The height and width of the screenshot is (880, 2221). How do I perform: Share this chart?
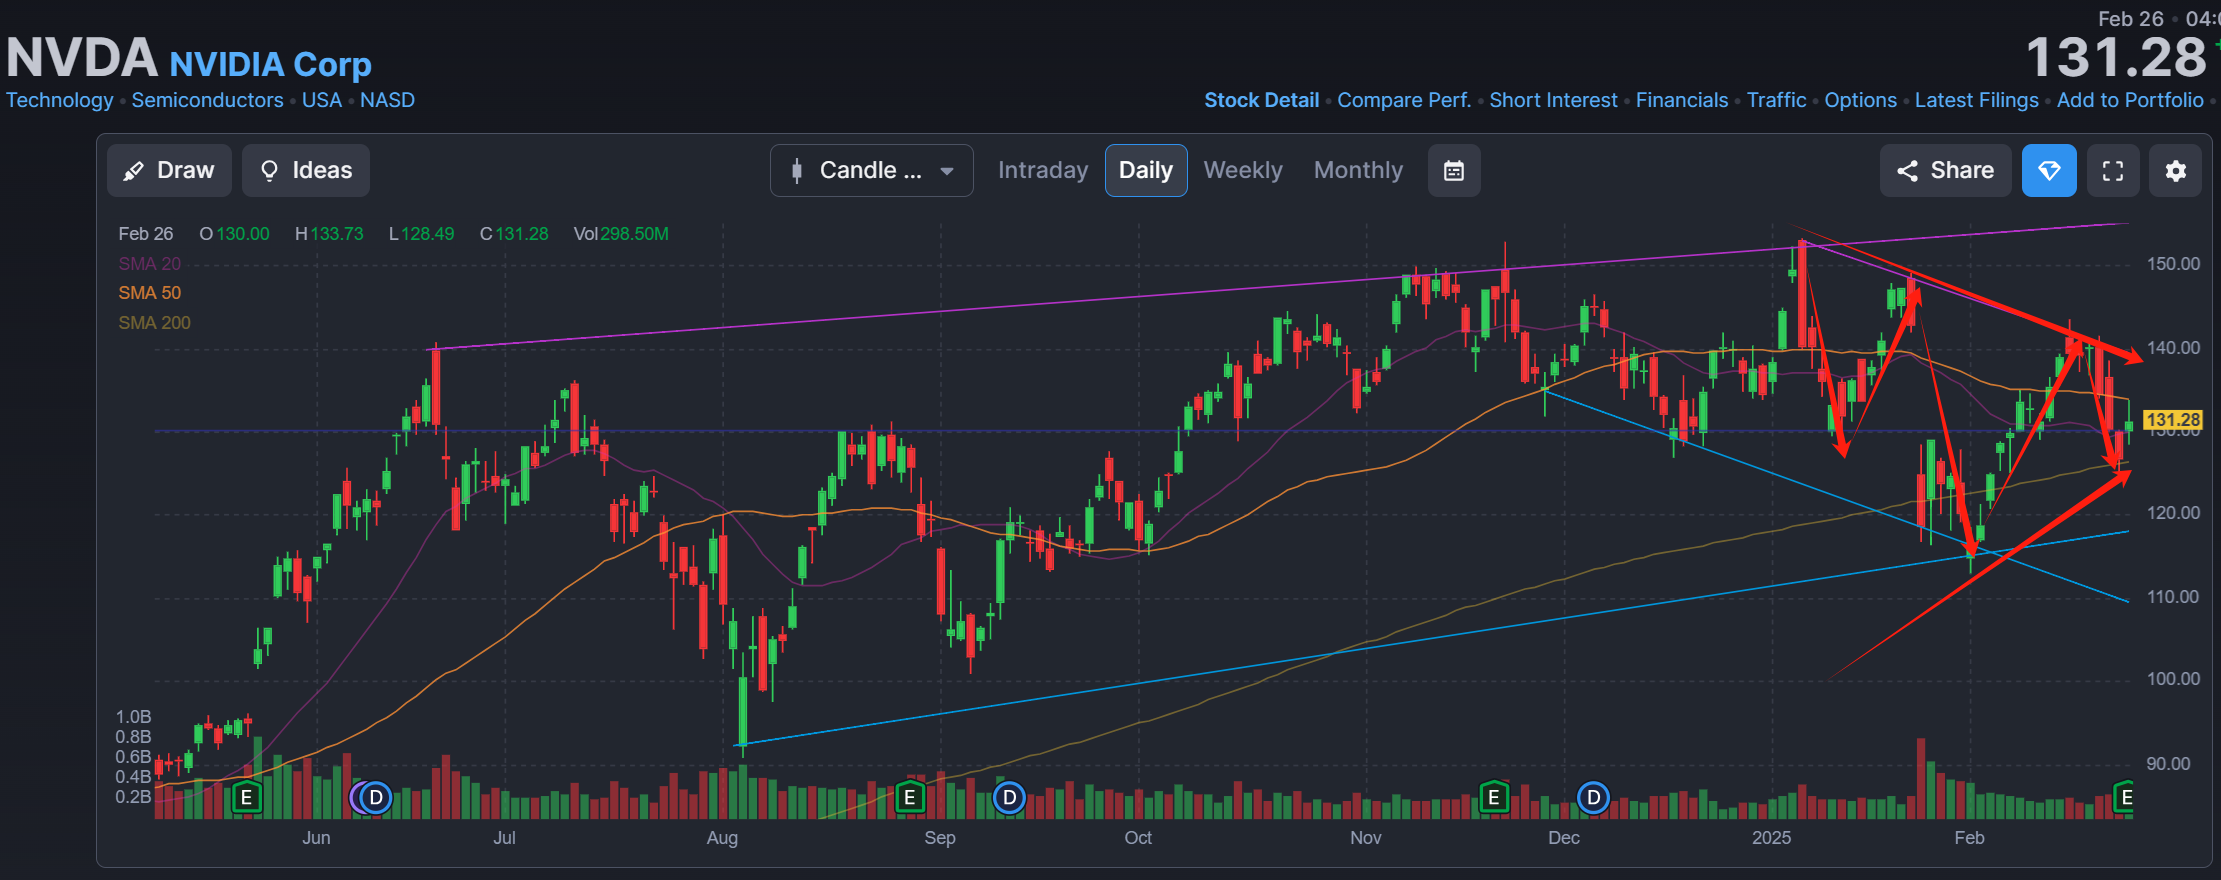(1946, 170)
